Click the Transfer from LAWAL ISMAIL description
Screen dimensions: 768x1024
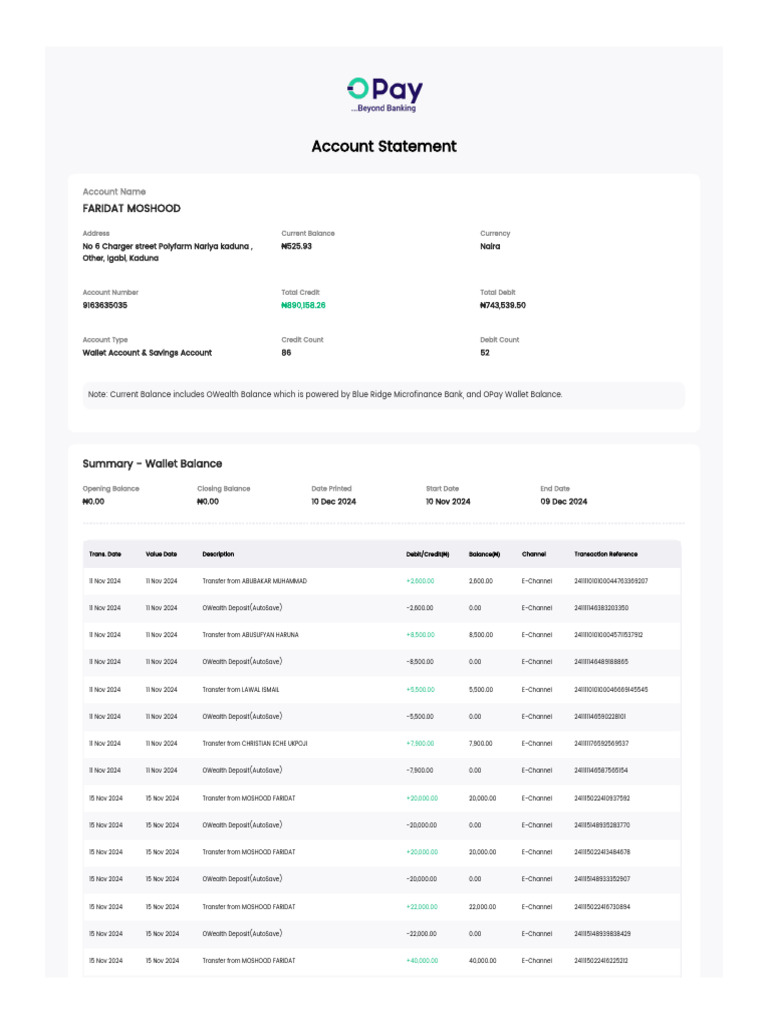coord(240,690)
